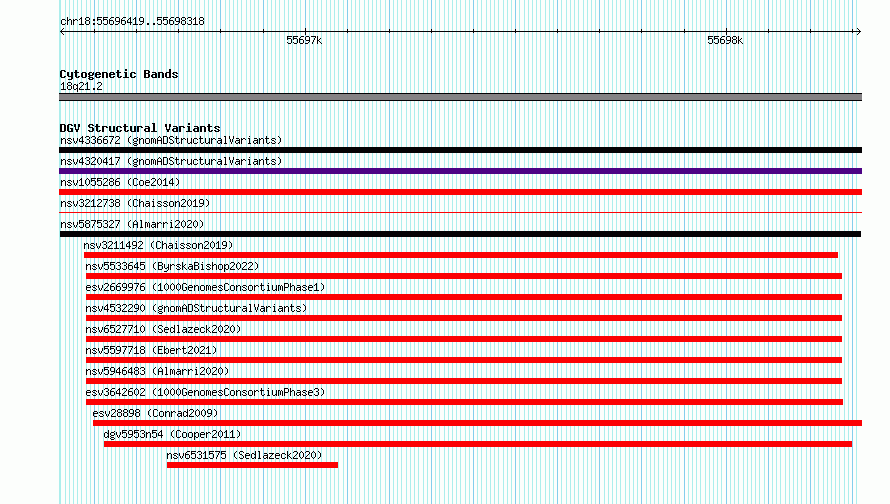Click the short red bar under nsv6531575

[x=253, y=465]
